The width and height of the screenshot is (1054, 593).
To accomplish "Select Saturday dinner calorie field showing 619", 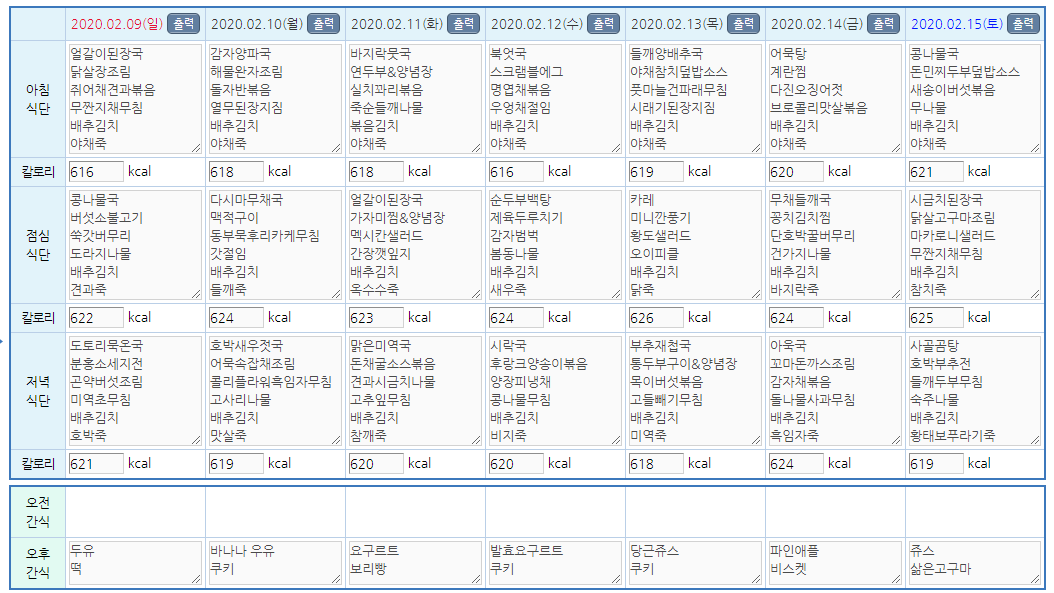I will [x=936, y=464].
